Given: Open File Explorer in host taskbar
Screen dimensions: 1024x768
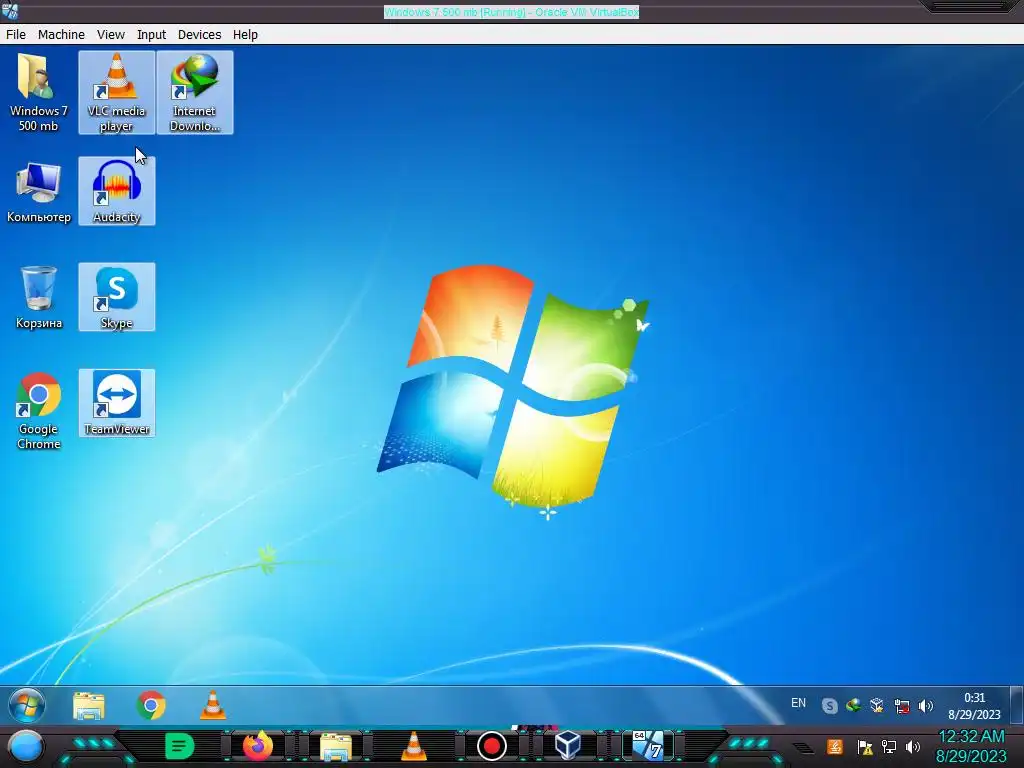Looking at the screenshot, I should click(x=336, y=746).
